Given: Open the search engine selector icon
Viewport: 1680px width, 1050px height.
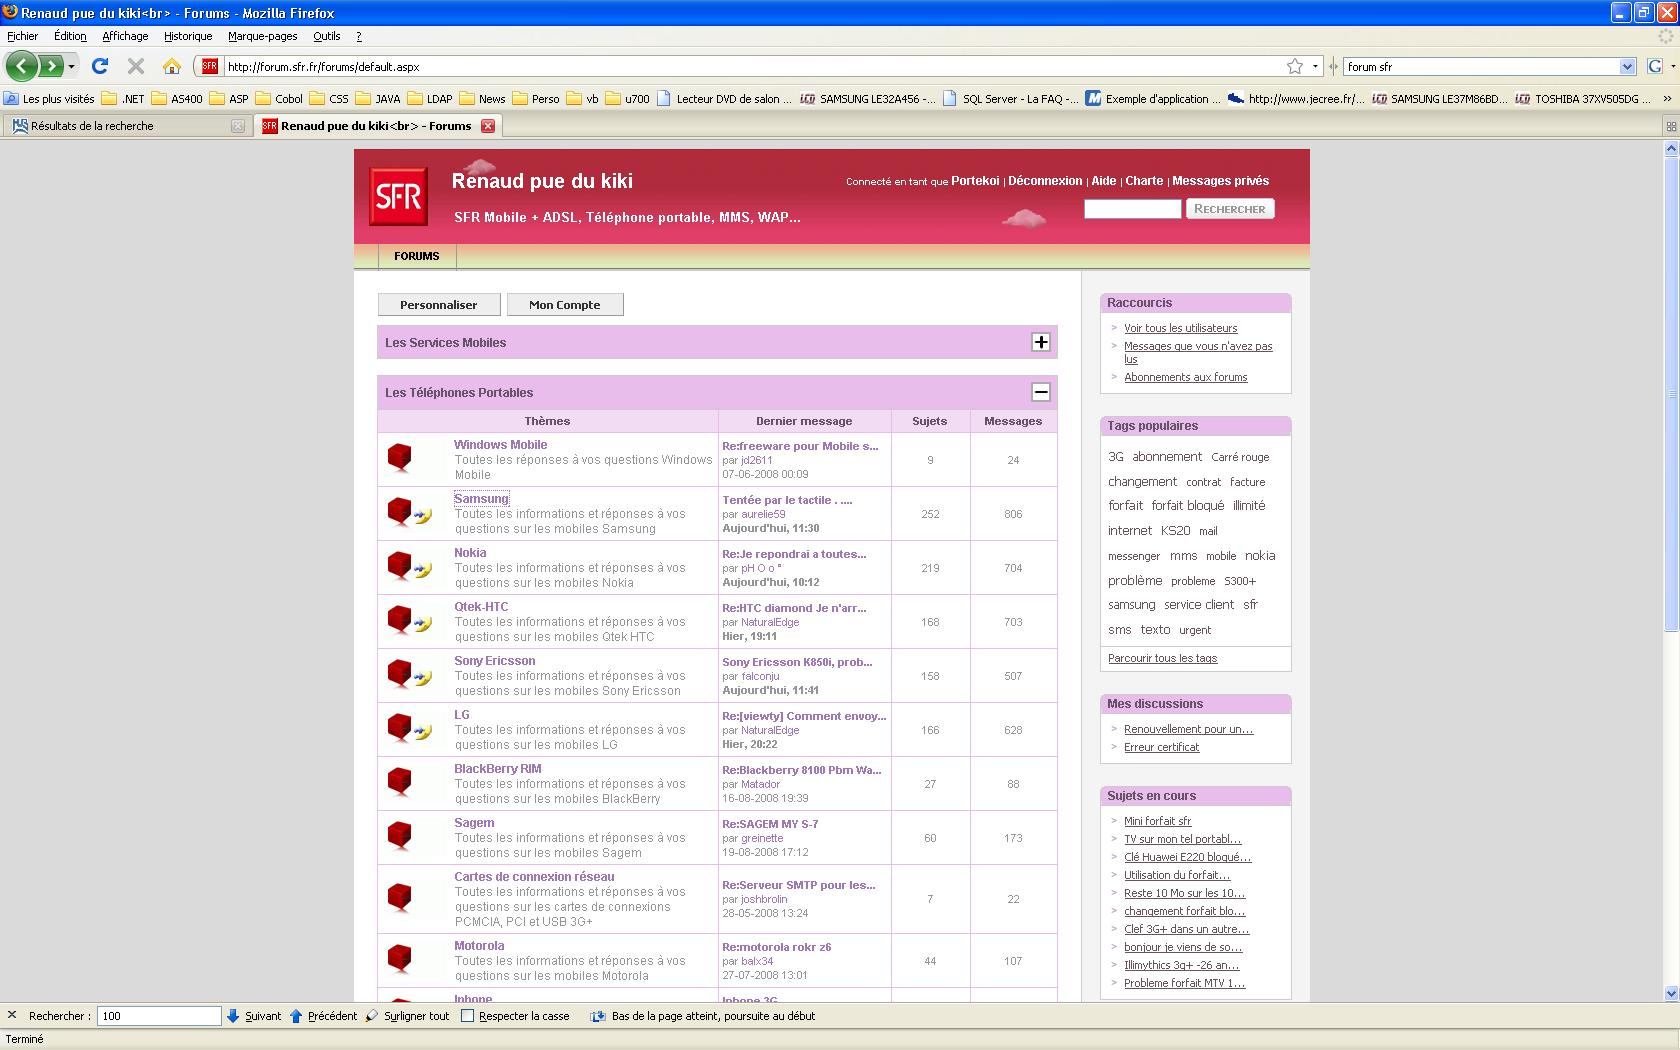Looking at the screenshot, I should point(1655,66).
